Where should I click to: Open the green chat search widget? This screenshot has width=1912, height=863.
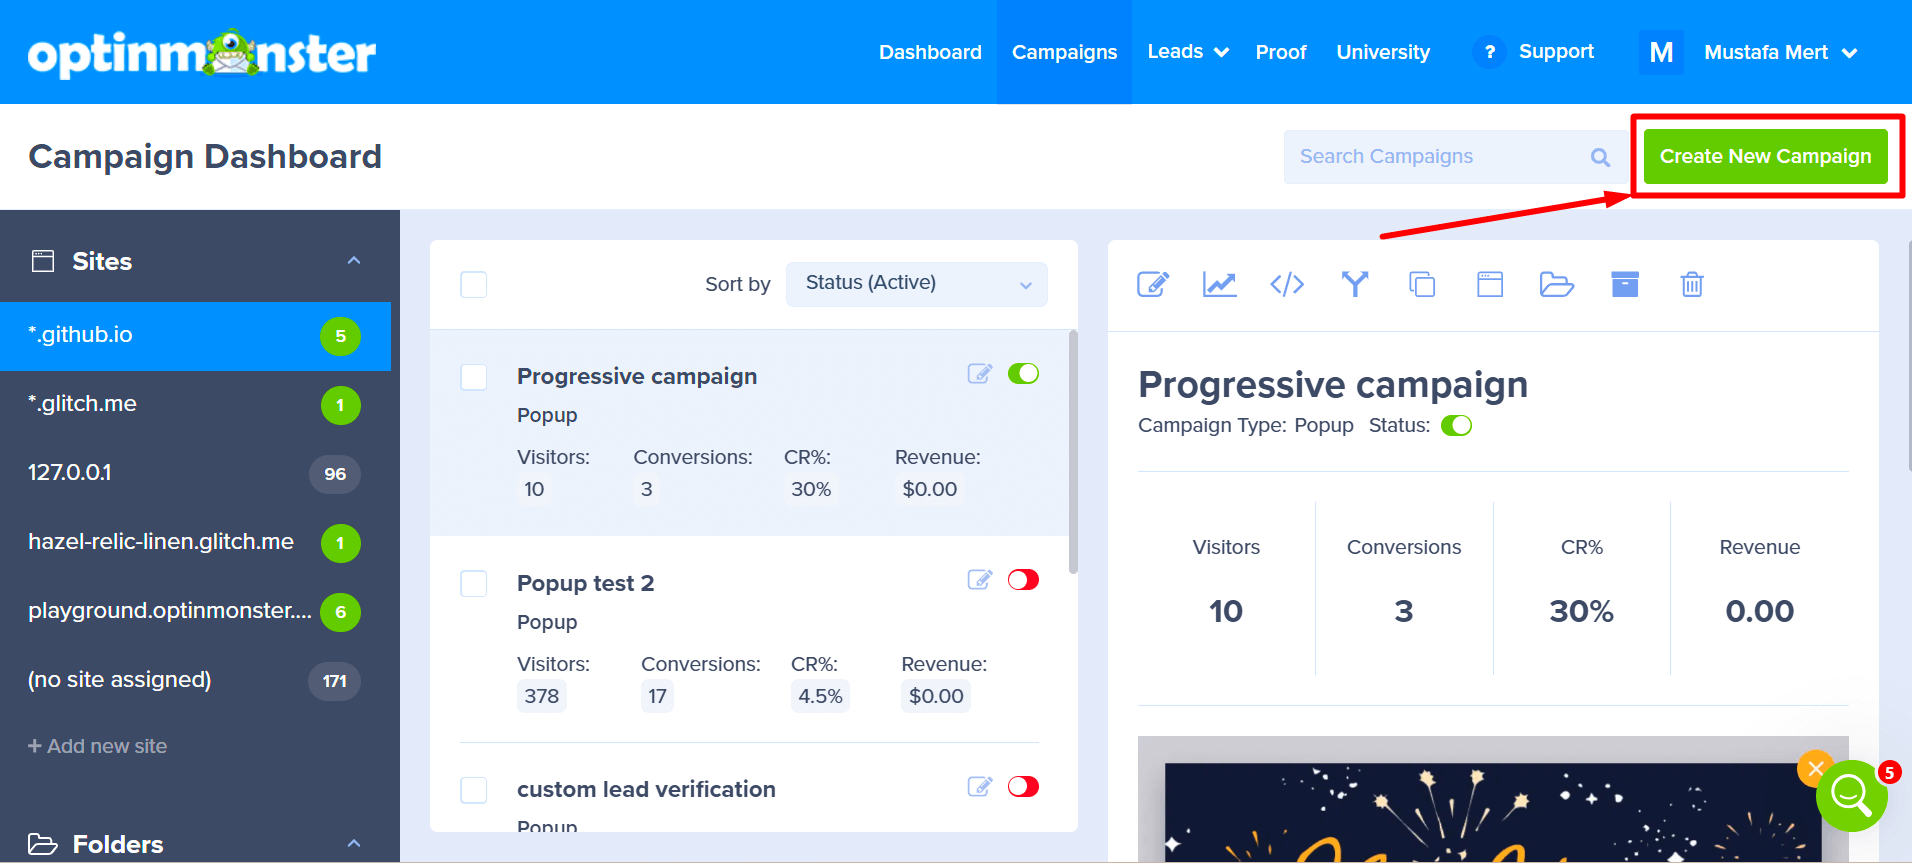1851,796
